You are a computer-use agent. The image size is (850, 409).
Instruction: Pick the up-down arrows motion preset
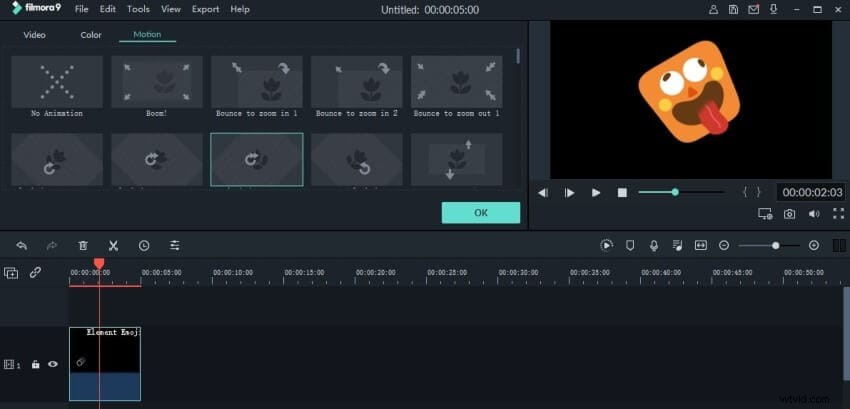[x=456, y=159]
